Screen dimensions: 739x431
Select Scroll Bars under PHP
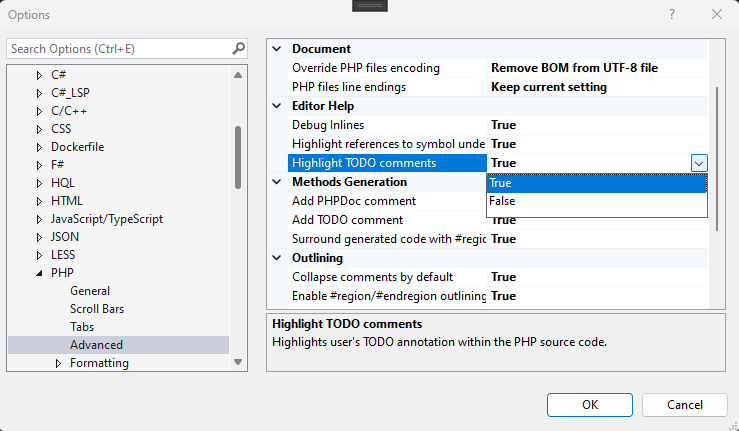point(97,309)
